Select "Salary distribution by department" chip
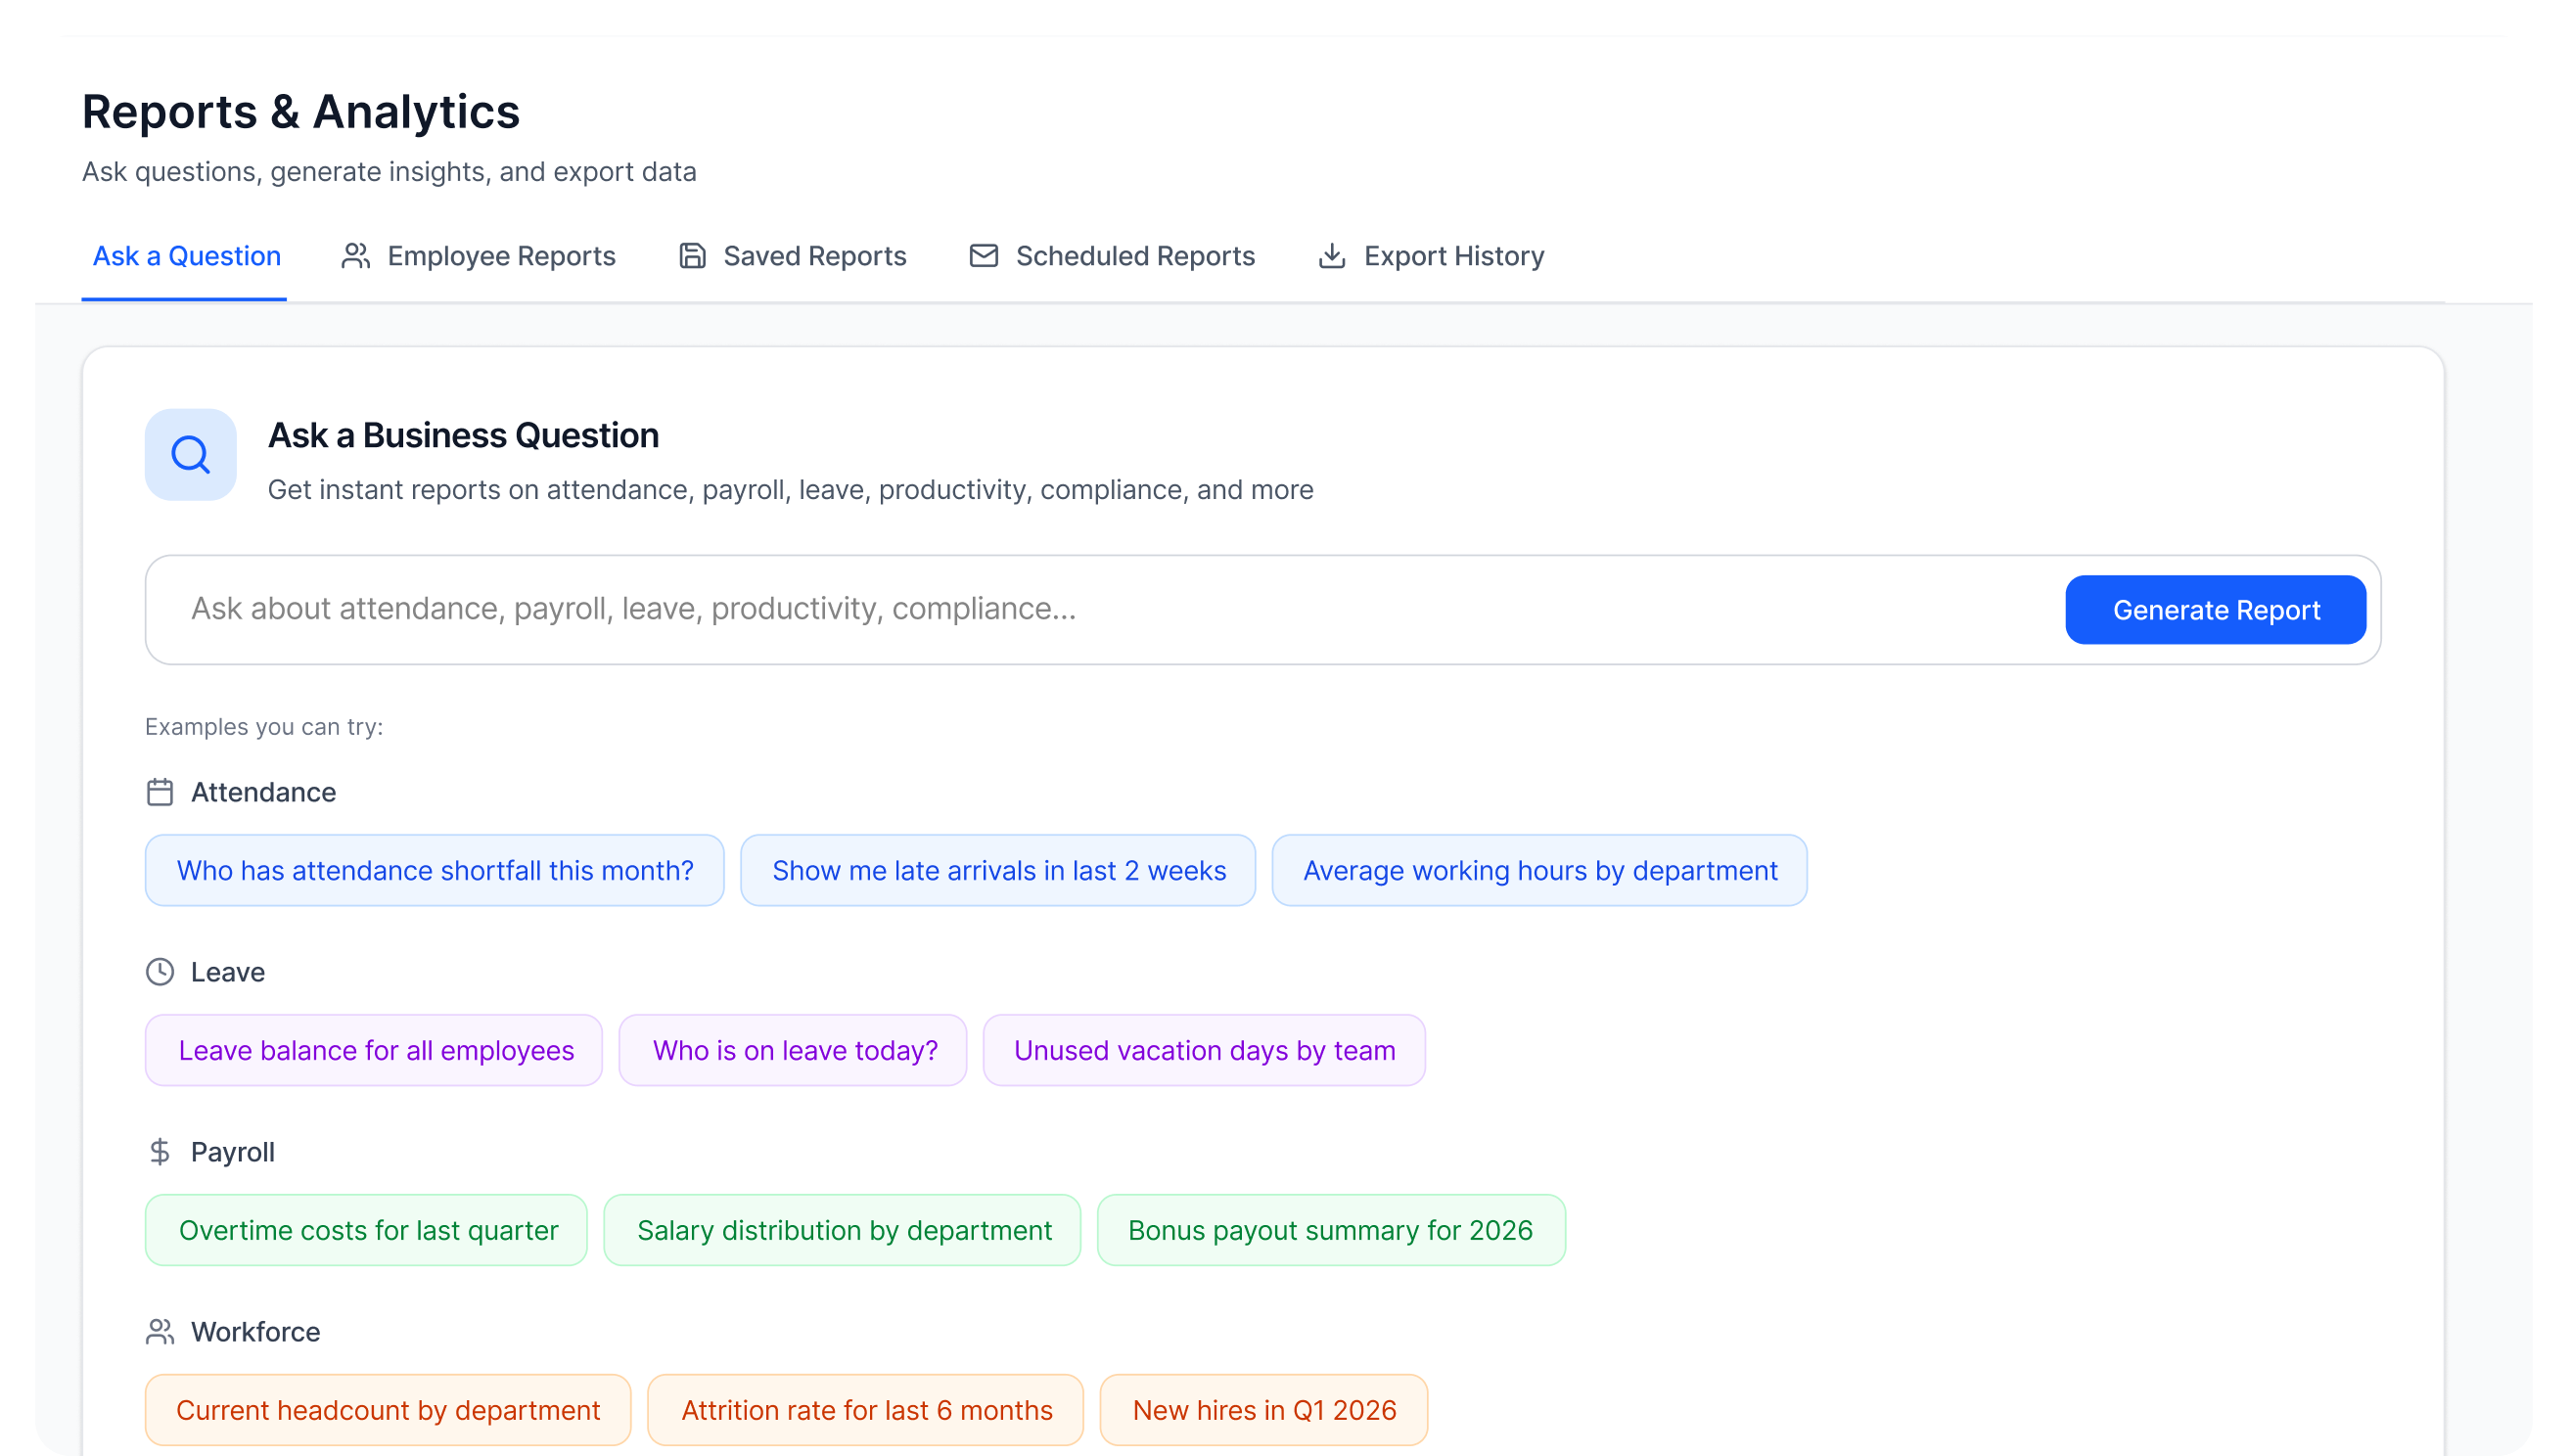The image size is (2568, 1456). pos(843,1230)
